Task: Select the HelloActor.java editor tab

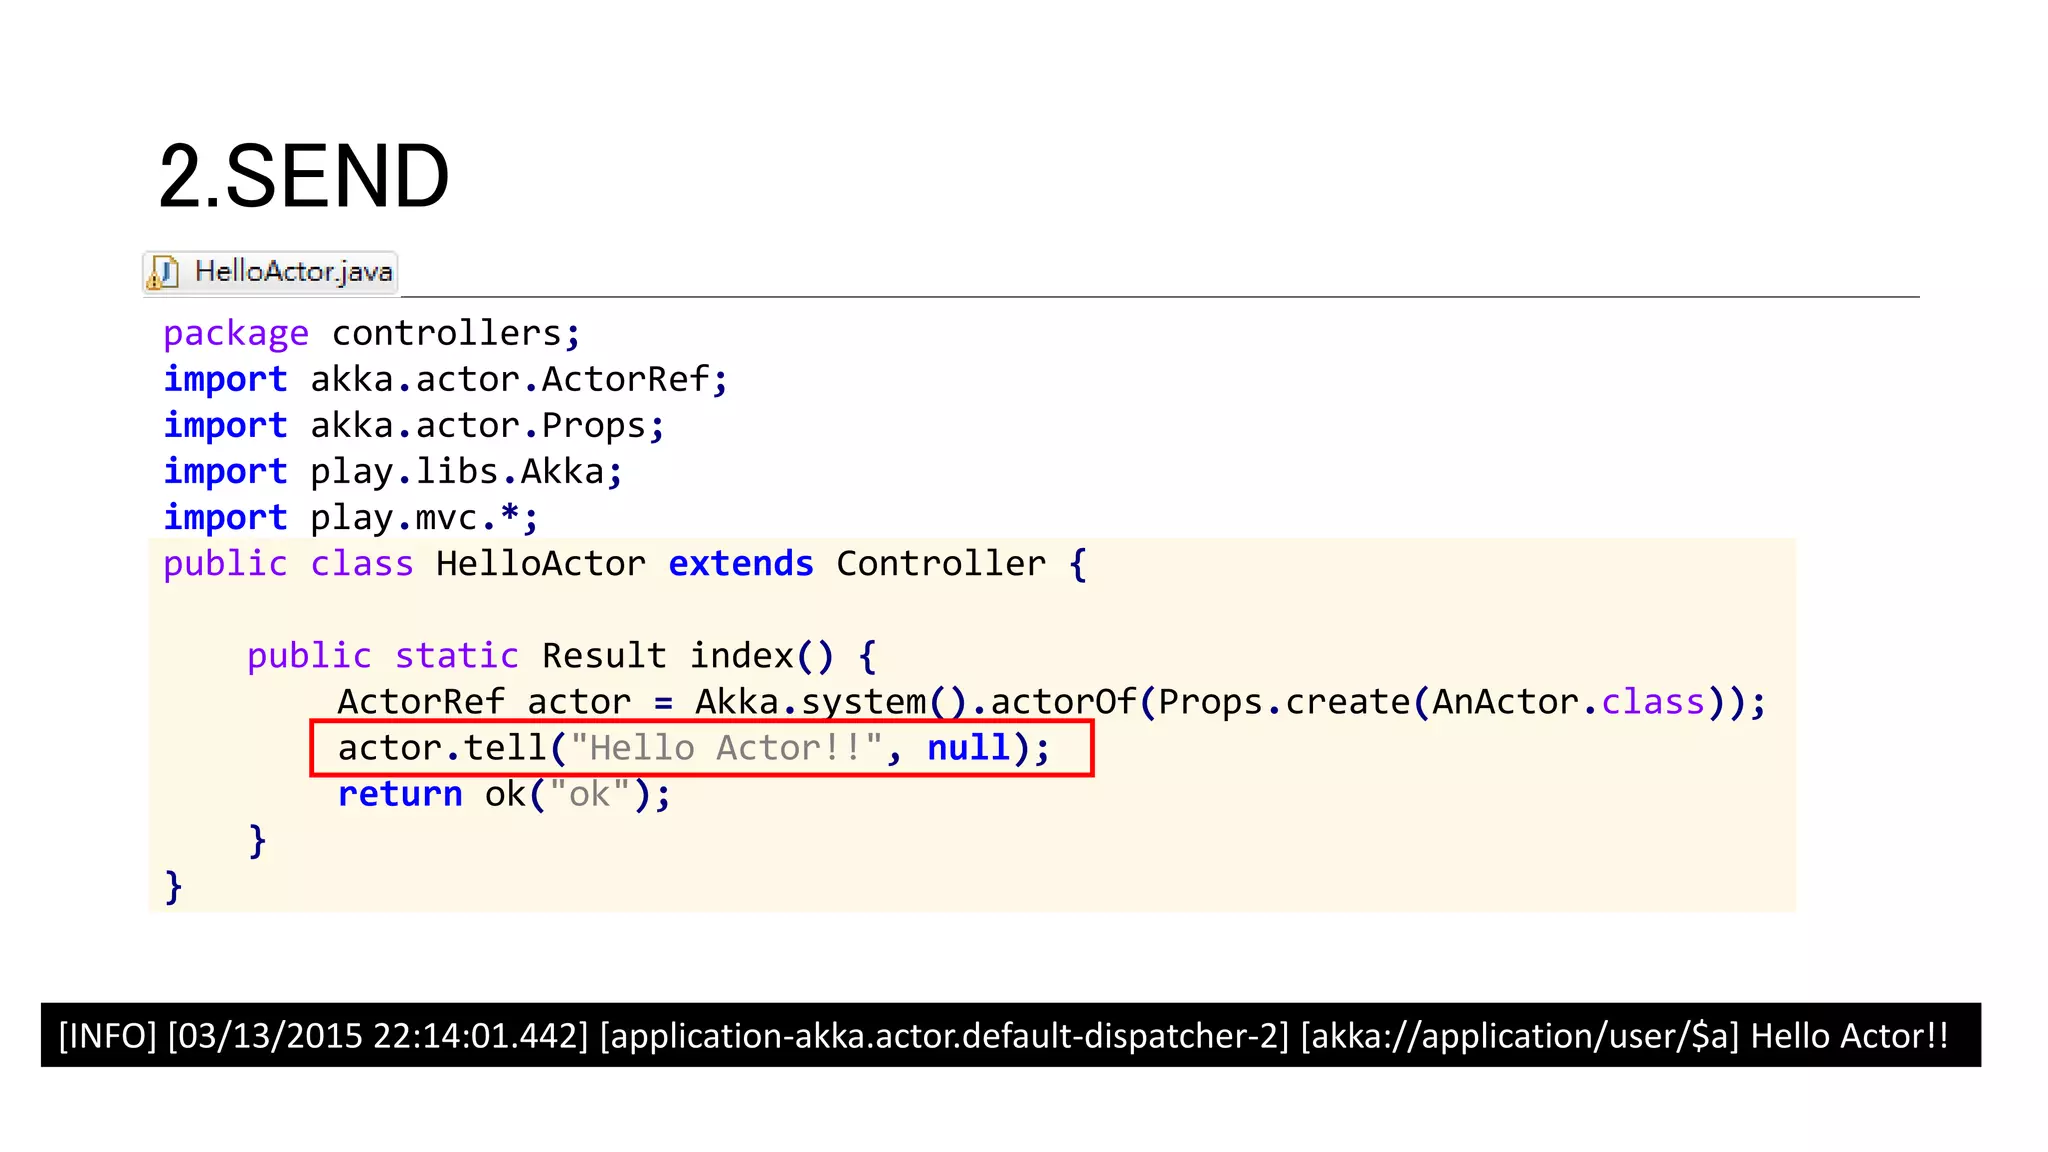Action: [271, 272]
